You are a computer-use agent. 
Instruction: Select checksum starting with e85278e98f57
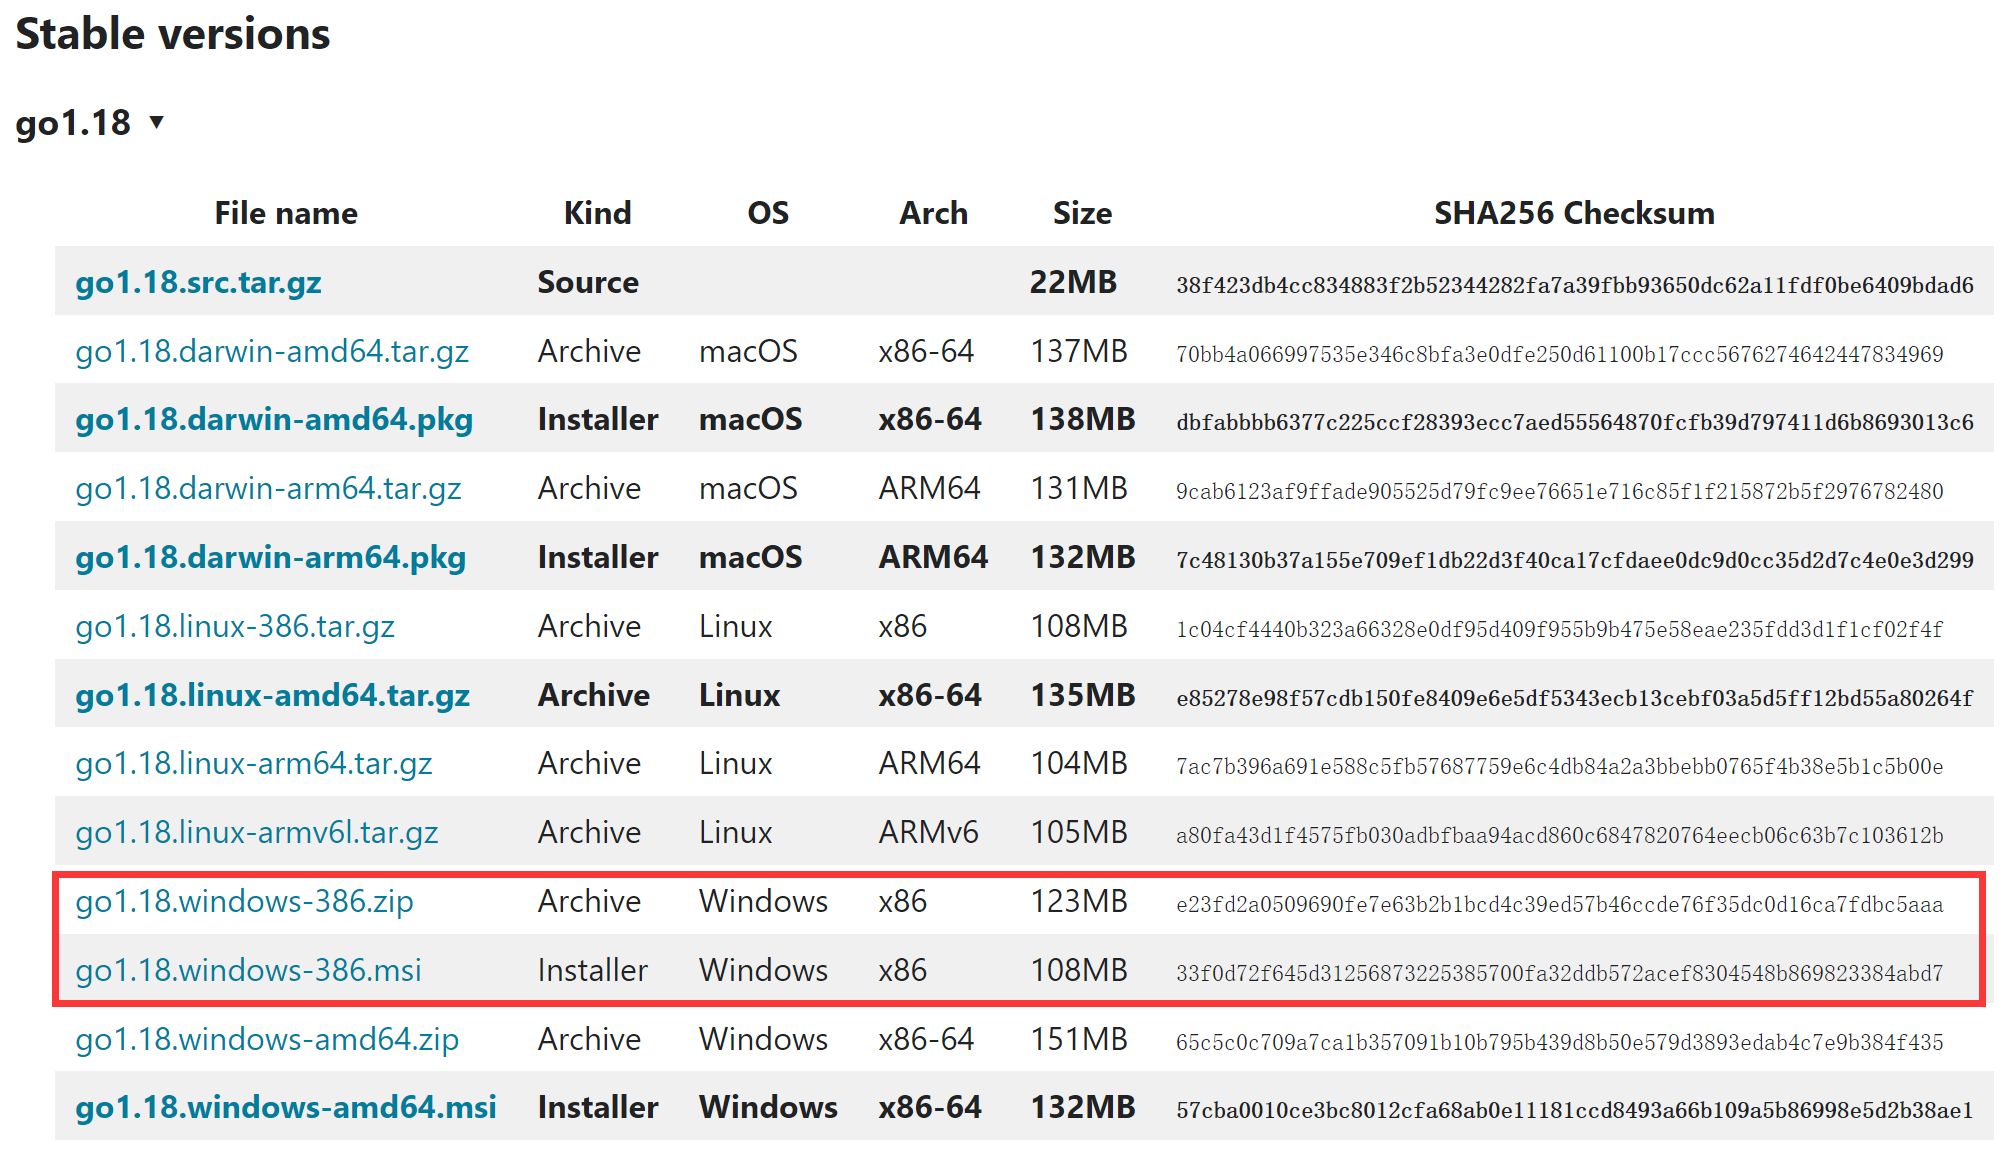(x=1575, y=698)
